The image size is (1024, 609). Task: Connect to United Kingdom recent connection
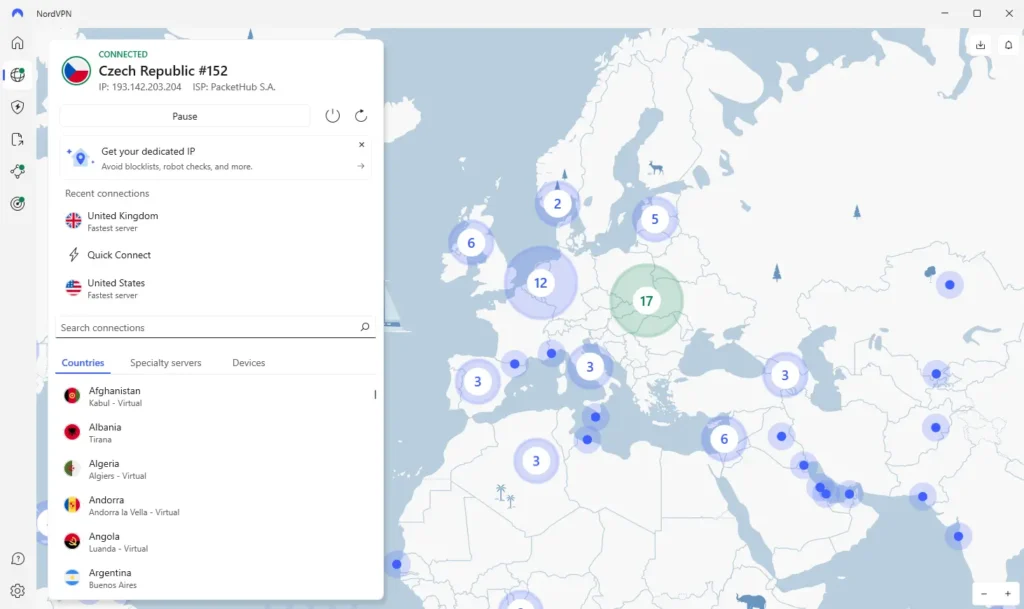[x=122, y=221]
